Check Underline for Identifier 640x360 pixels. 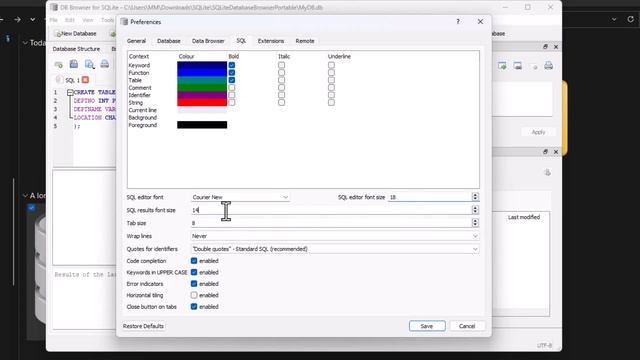pos(331,95)
